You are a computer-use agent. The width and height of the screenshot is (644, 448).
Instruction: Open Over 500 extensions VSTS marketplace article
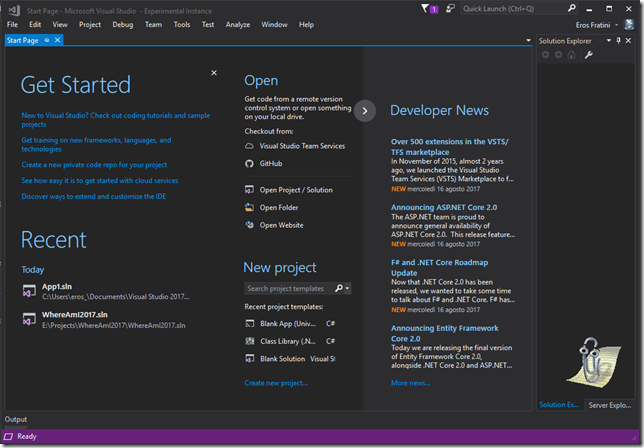[450, 147]
